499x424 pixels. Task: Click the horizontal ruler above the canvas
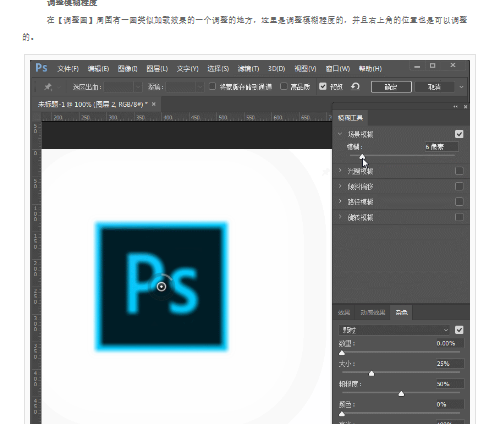(x=187, y=117)
